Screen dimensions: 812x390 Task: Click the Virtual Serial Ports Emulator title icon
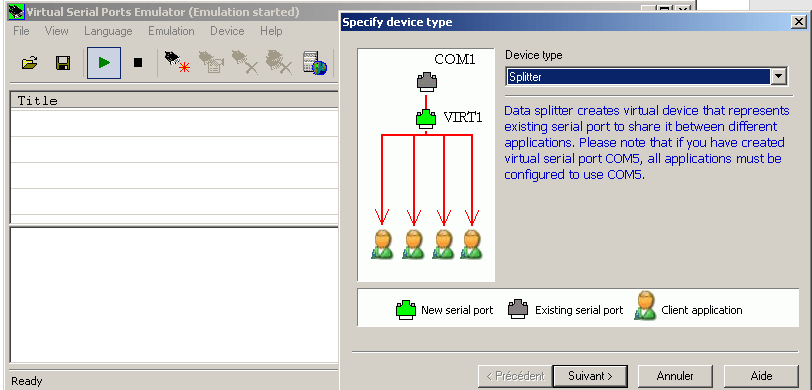pos(16,11)
